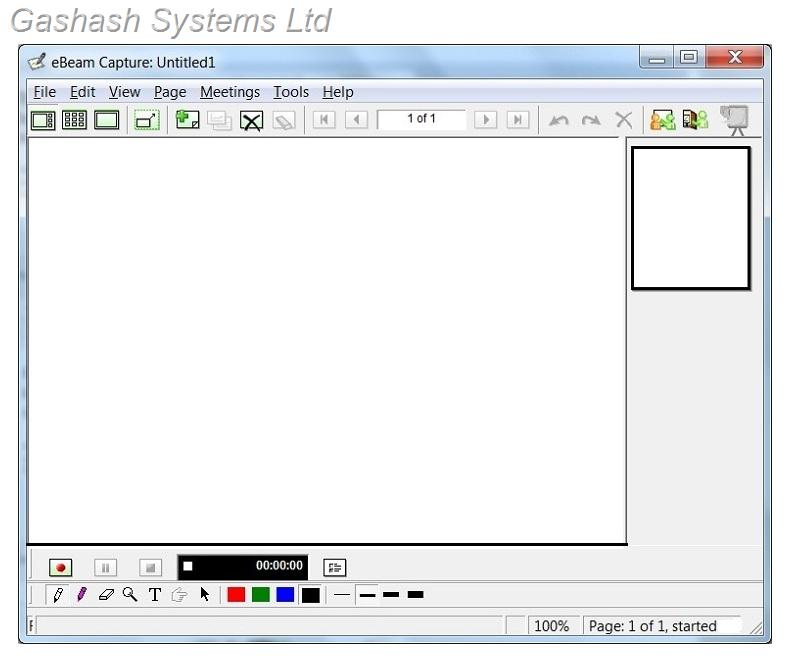Select the Pen tool
Viewport: 798px width, 658px height.
[58, 594]
